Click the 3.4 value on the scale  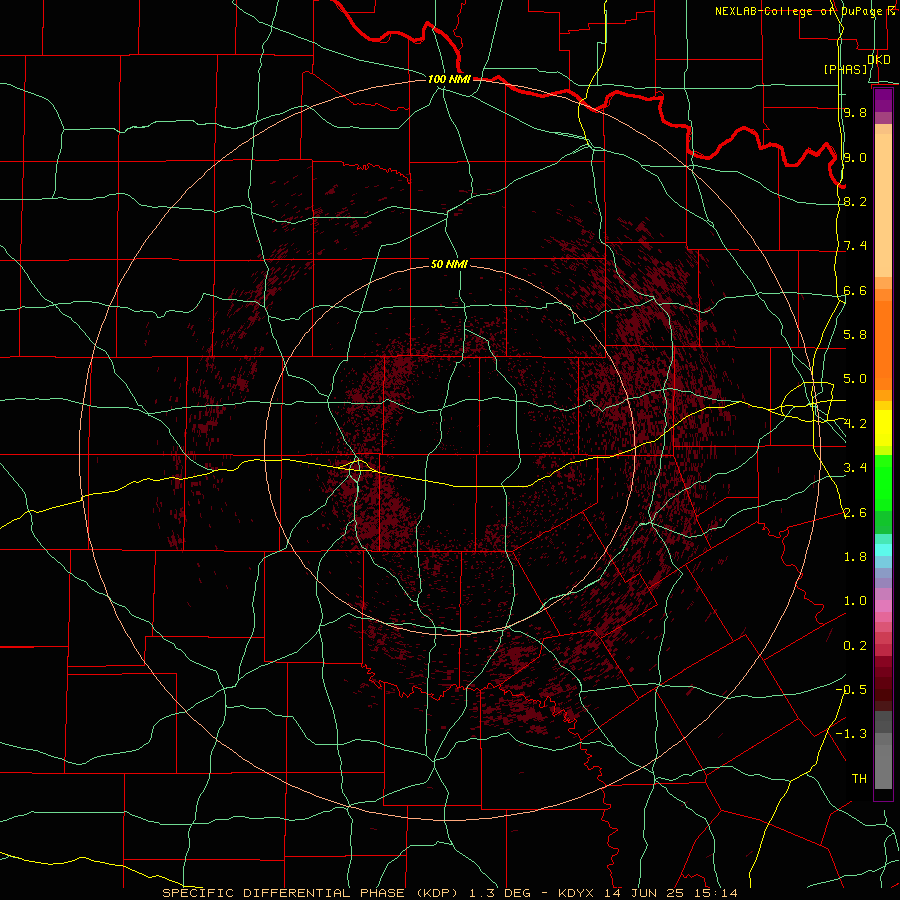click(x=855, y=468)
